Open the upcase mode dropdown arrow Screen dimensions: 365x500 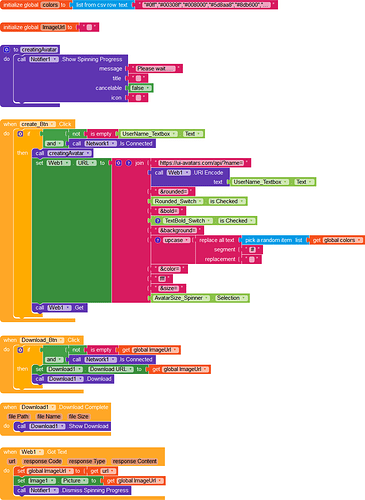click(x=187, y=240)
